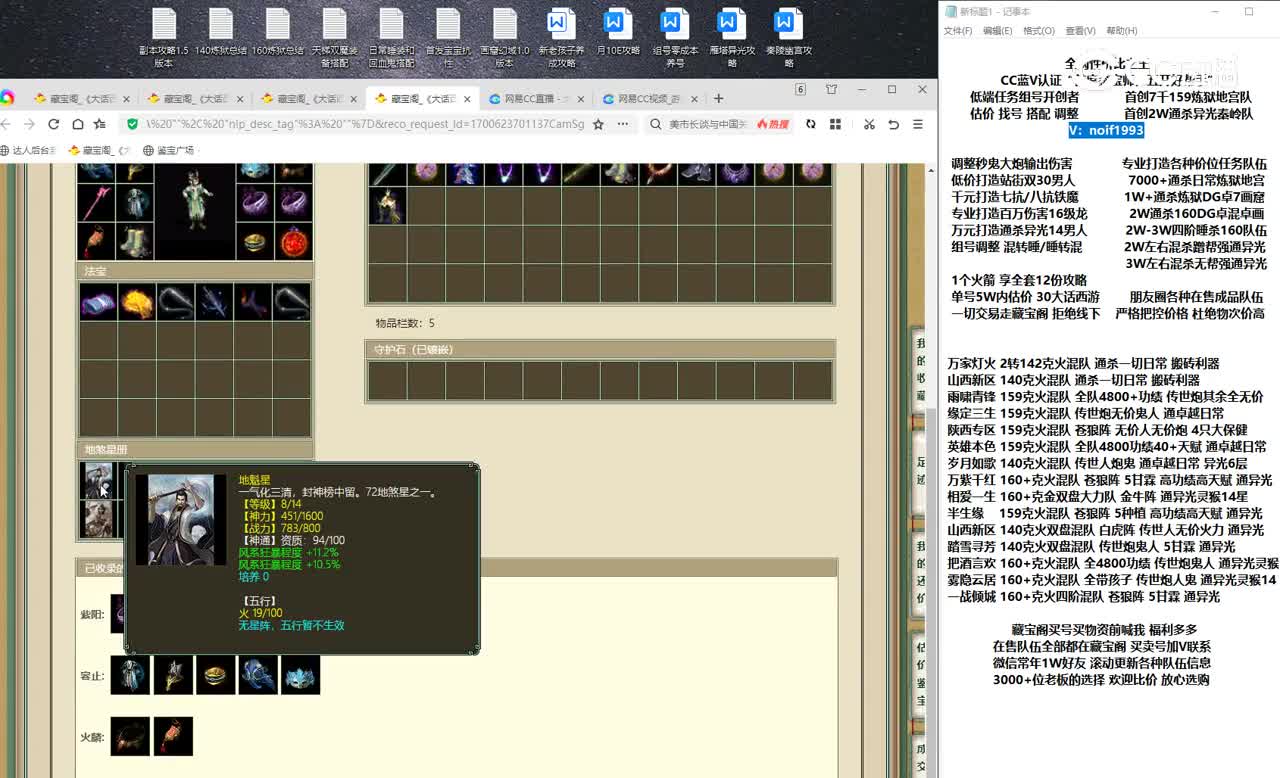The image size is (1280, 778).
Task: Go to the browser home page
Action: tap(77, 124)
